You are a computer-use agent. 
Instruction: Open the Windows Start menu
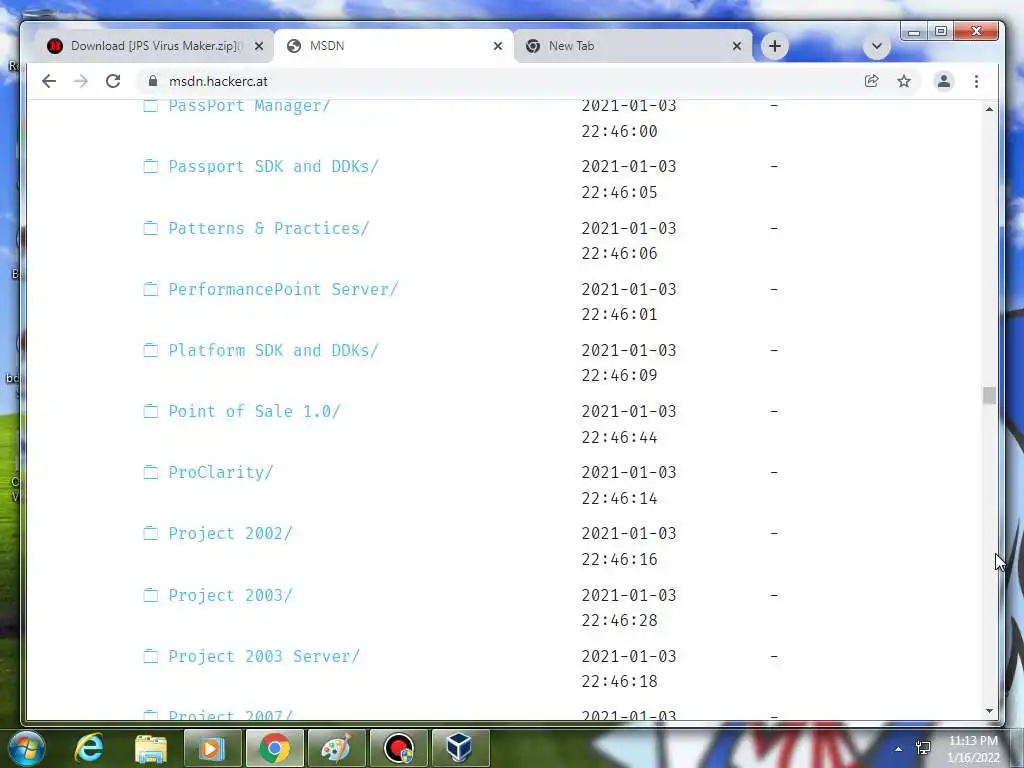point(27,748)
